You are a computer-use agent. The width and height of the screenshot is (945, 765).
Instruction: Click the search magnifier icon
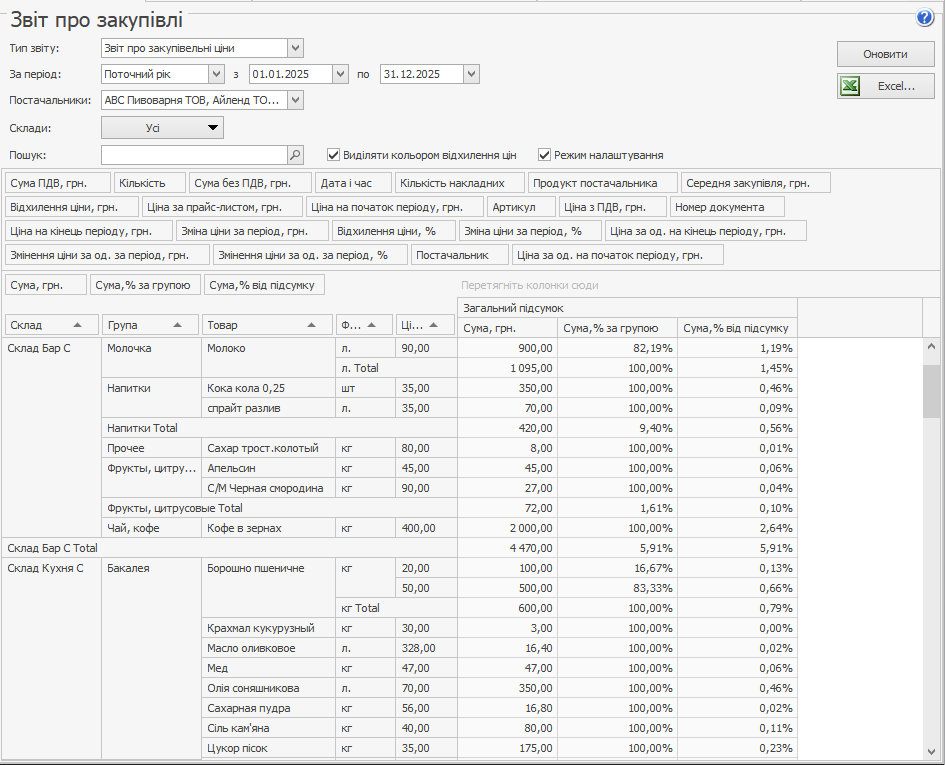[x=295, y=155]
